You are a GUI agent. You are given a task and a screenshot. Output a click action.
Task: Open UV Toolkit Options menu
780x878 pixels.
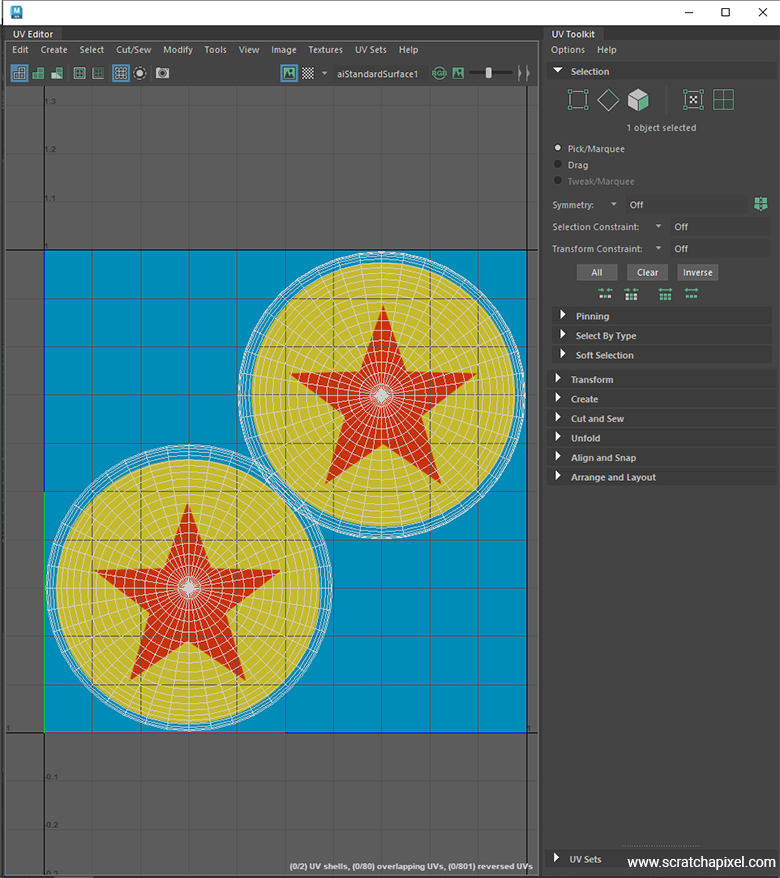[568, 50]
